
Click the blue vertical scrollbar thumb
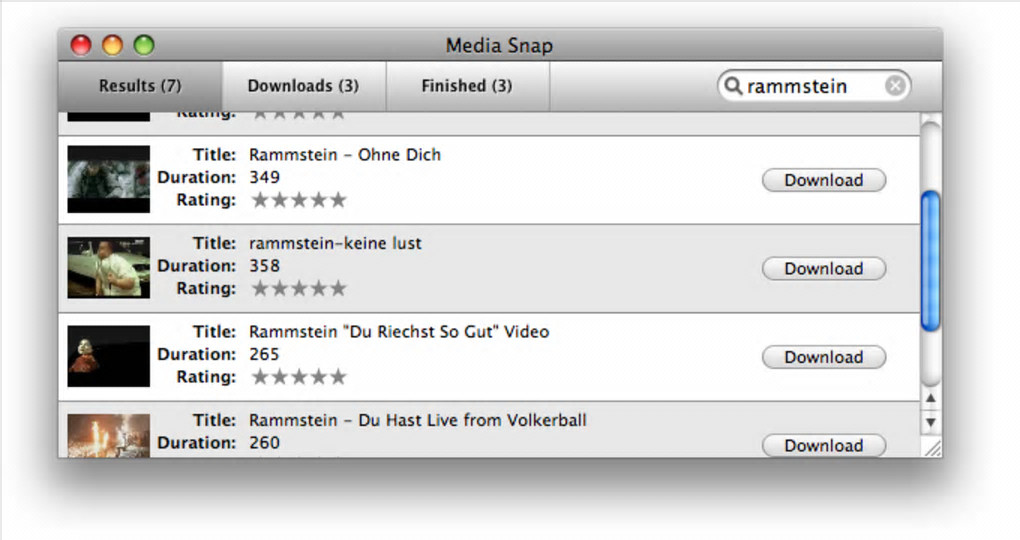931,260
